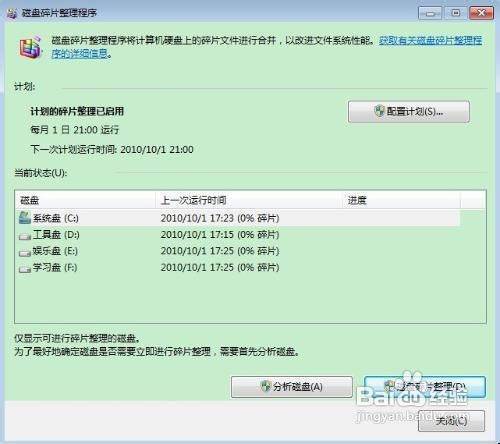The height and width of the screenshot is (444, 500).
Task: Click the 系统盘 (C:) drive icon
Action: pos(25,218)
